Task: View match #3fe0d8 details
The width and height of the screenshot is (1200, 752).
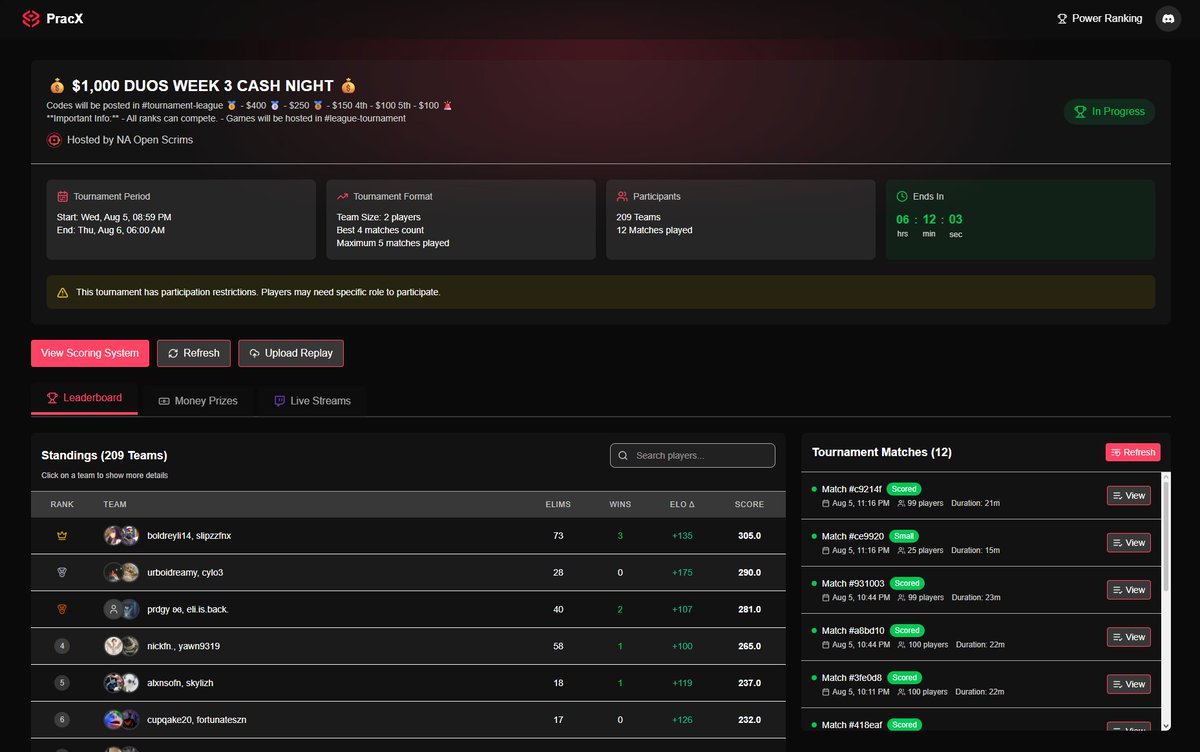Action: [1129, 684]
